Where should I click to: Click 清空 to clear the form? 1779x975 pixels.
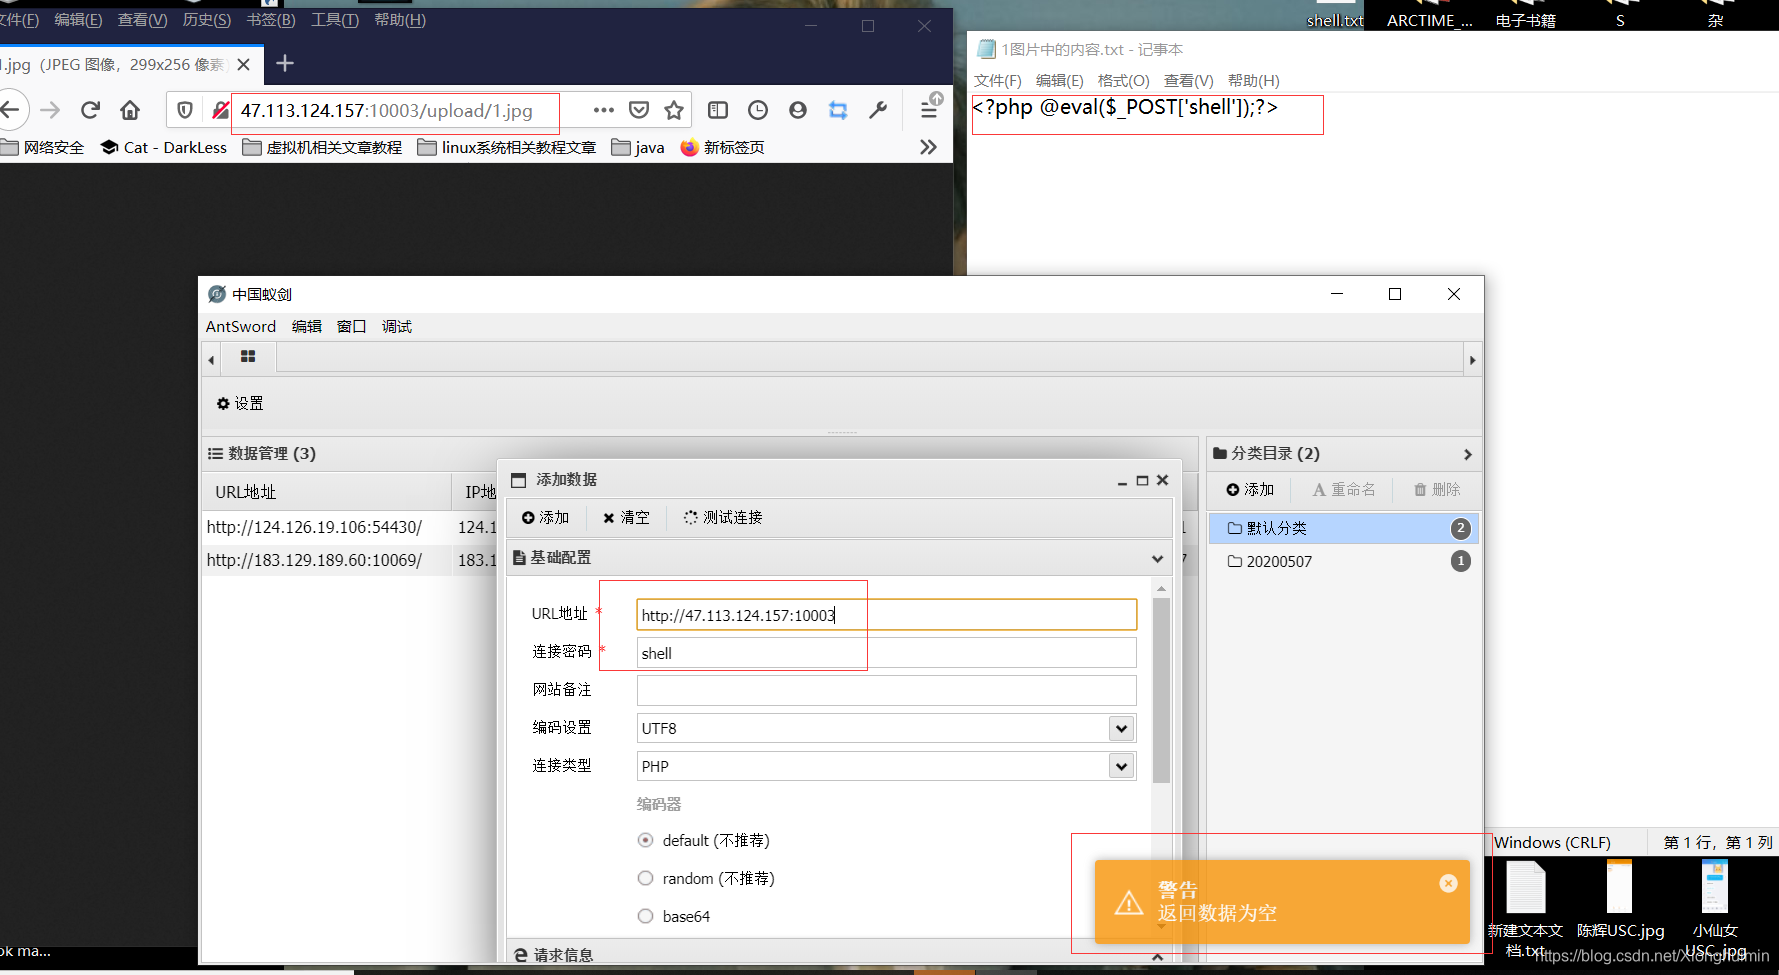tap(626, 517)
